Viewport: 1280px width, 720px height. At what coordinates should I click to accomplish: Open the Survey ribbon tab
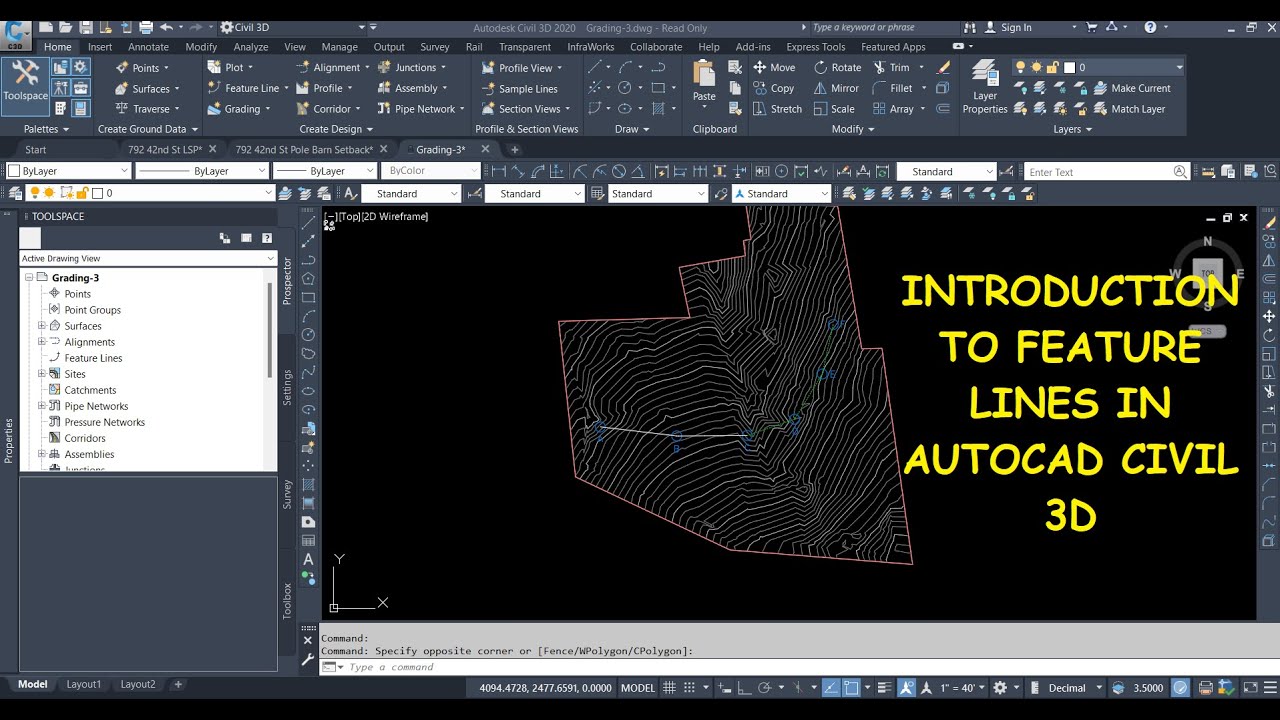point(434,46)
